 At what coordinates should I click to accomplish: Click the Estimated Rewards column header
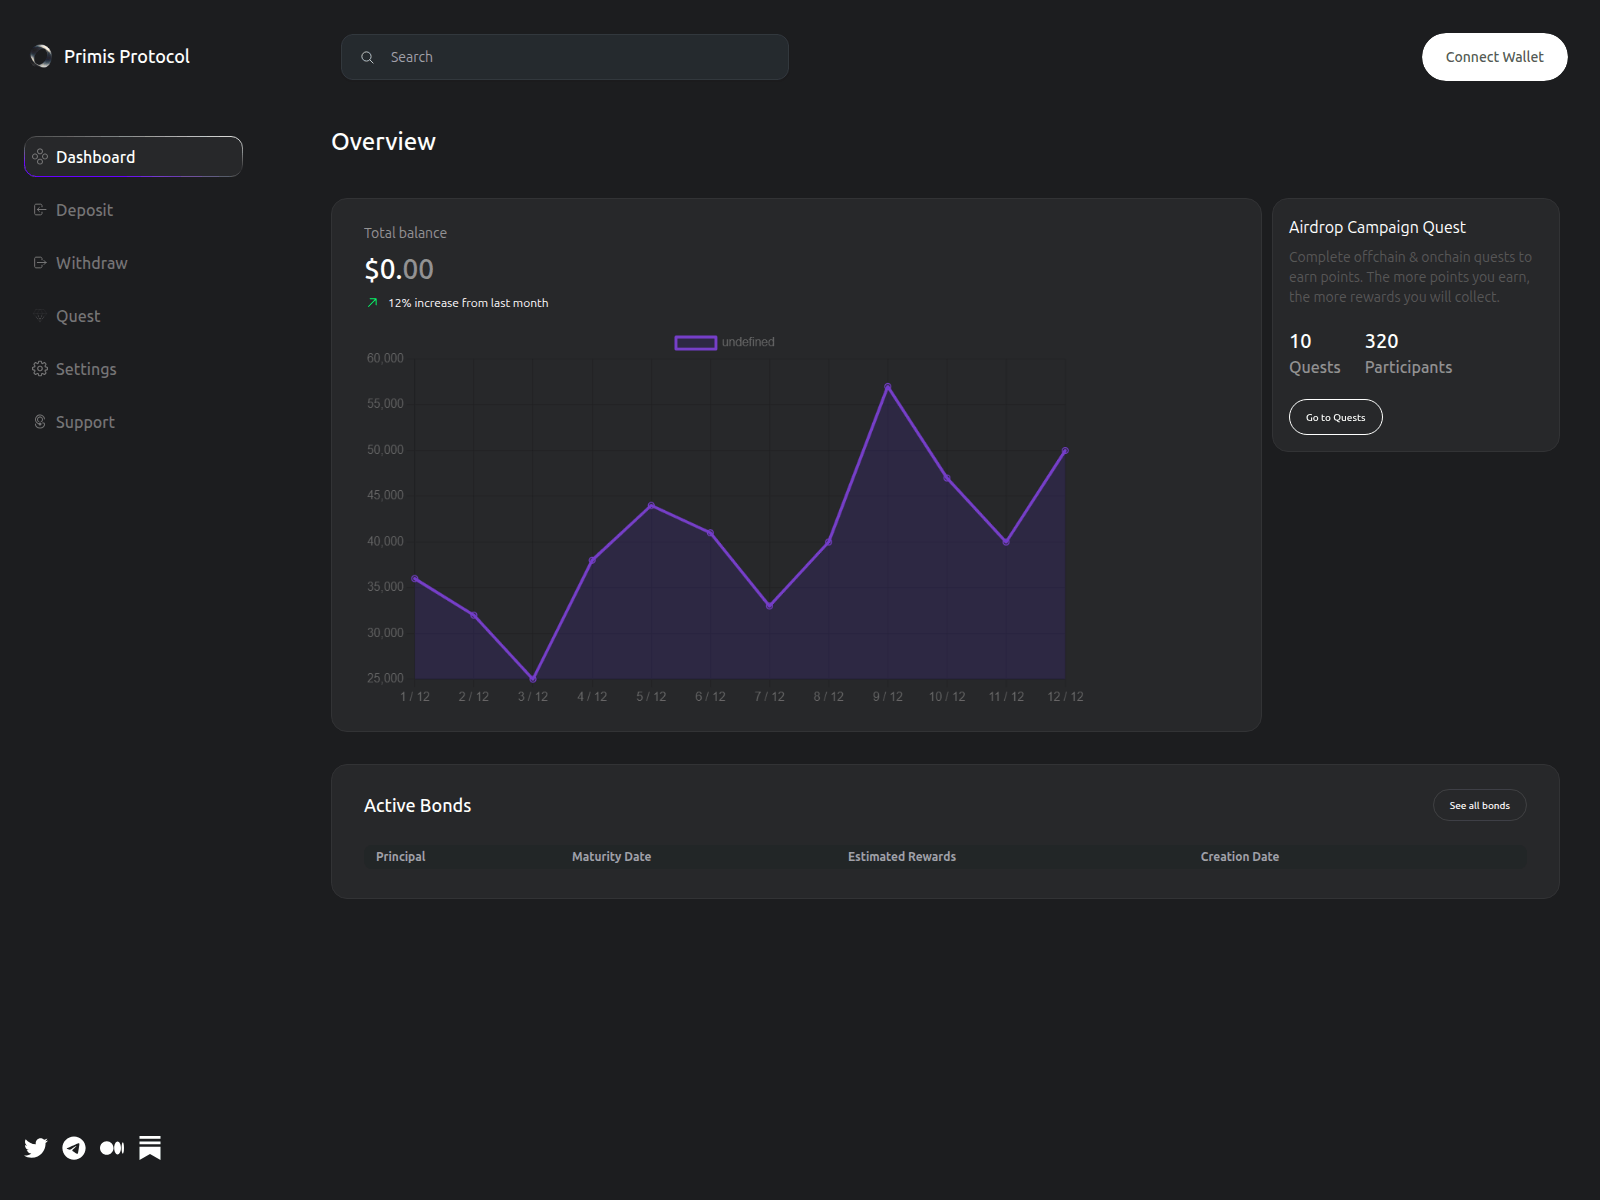[x=902, y=857]
